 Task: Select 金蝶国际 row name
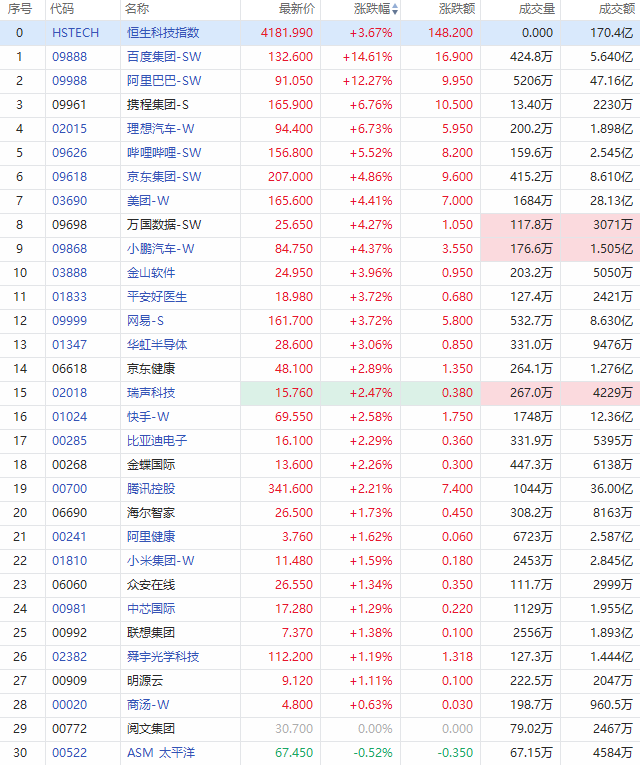pos(151,464)
